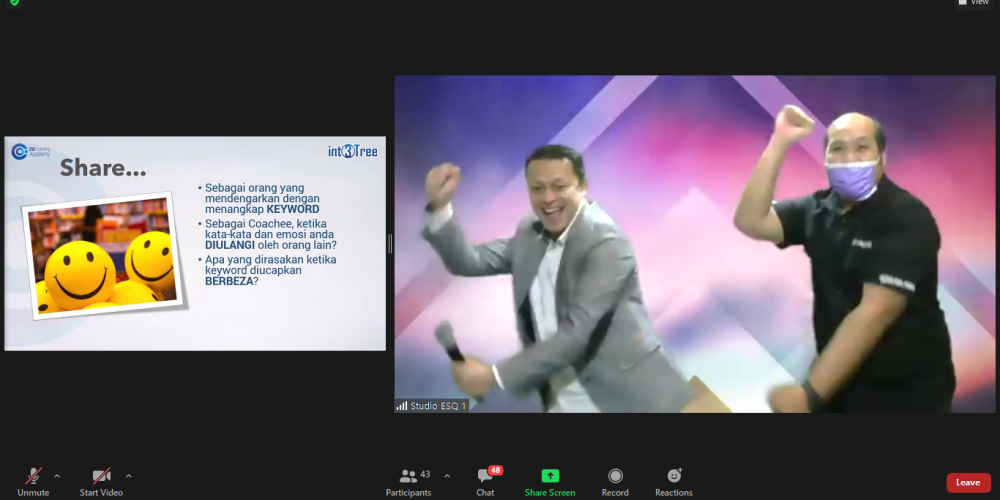
Task: Leave the meeting
Action: tap(968, 482)
